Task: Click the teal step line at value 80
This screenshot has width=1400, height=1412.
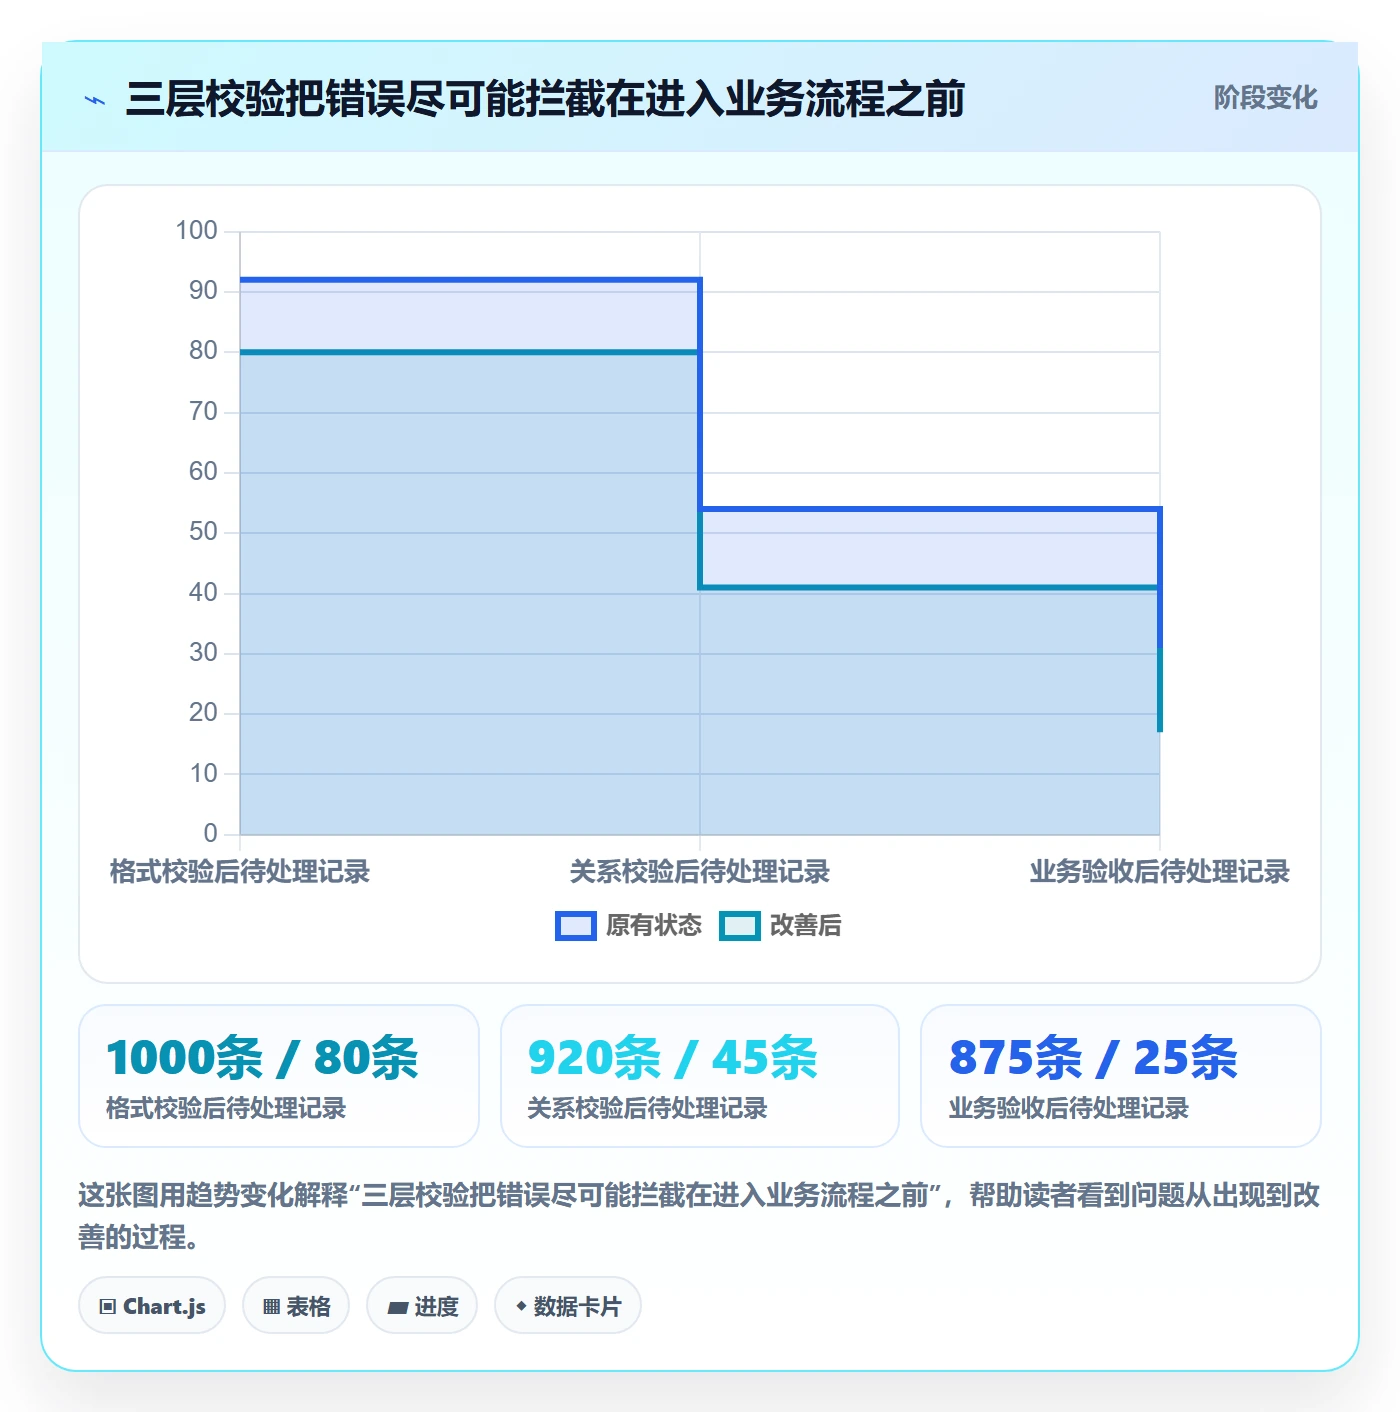Action: tap(470, 352)
